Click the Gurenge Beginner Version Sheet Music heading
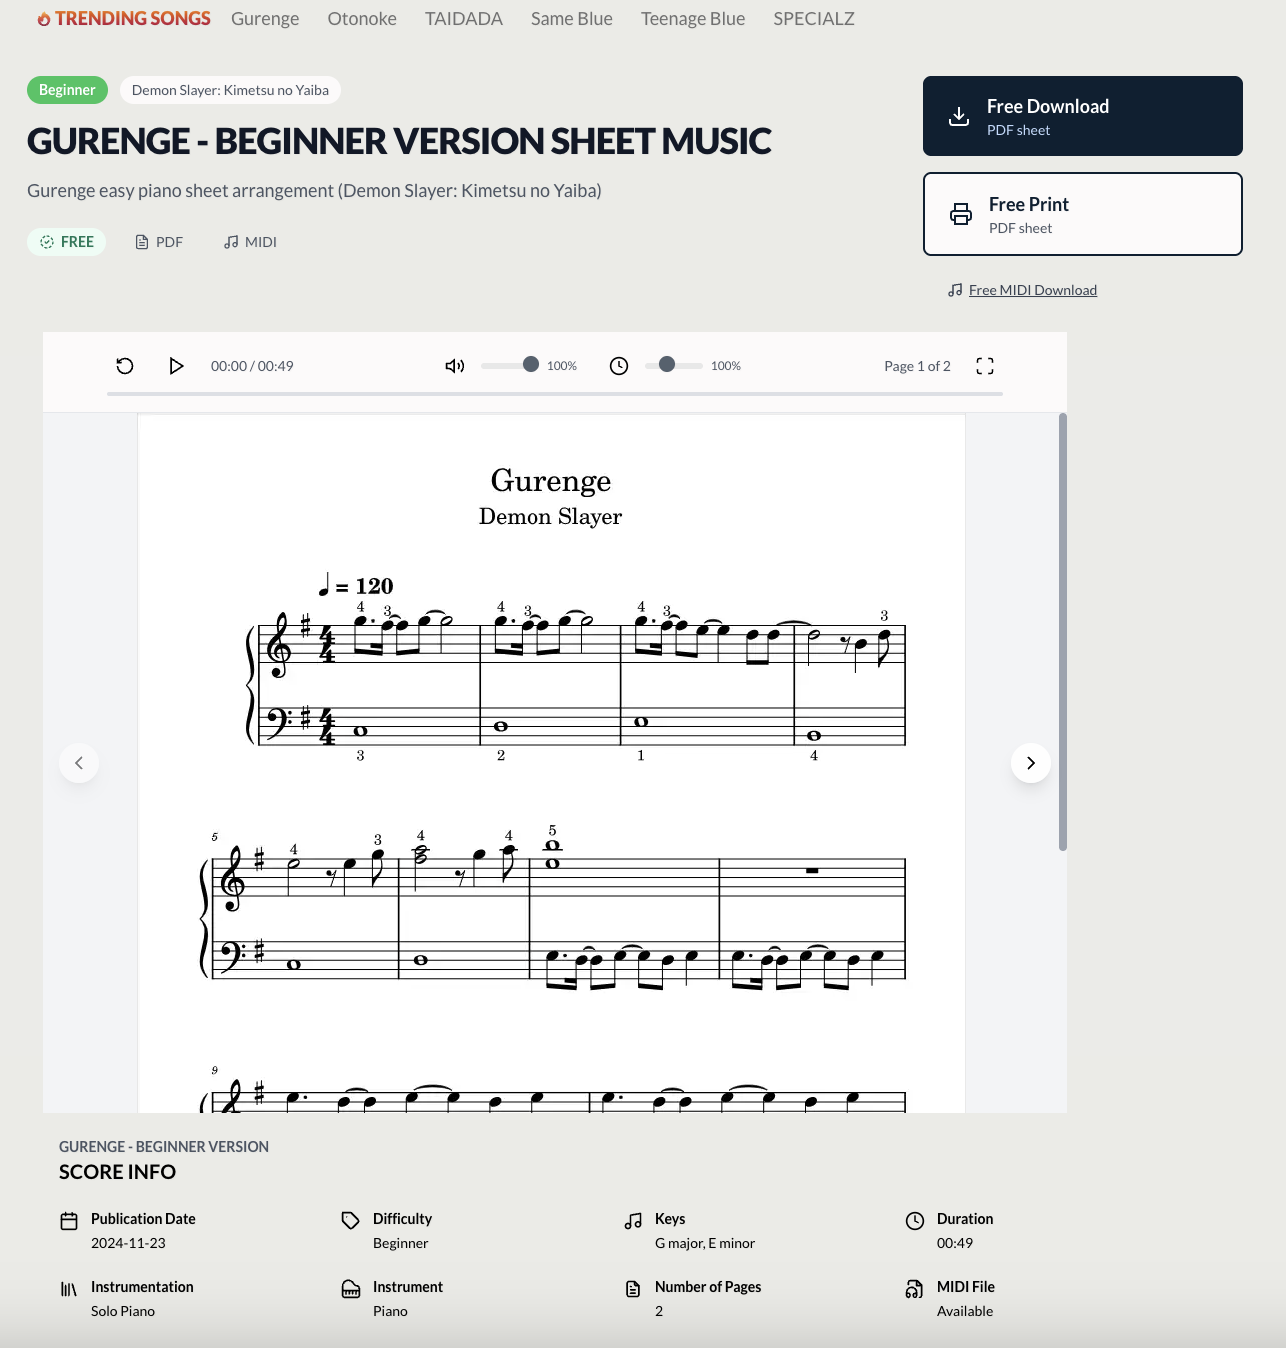The height and width of the screenshot is (1348, 1286). [399, 142]
